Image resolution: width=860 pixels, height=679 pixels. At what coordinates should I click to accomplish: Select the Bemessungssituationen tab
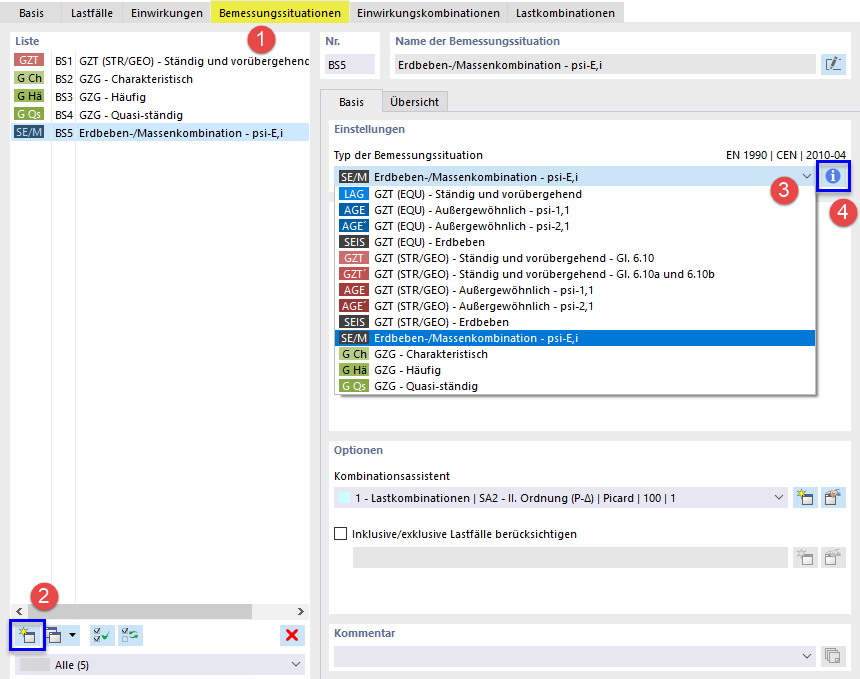280,13
